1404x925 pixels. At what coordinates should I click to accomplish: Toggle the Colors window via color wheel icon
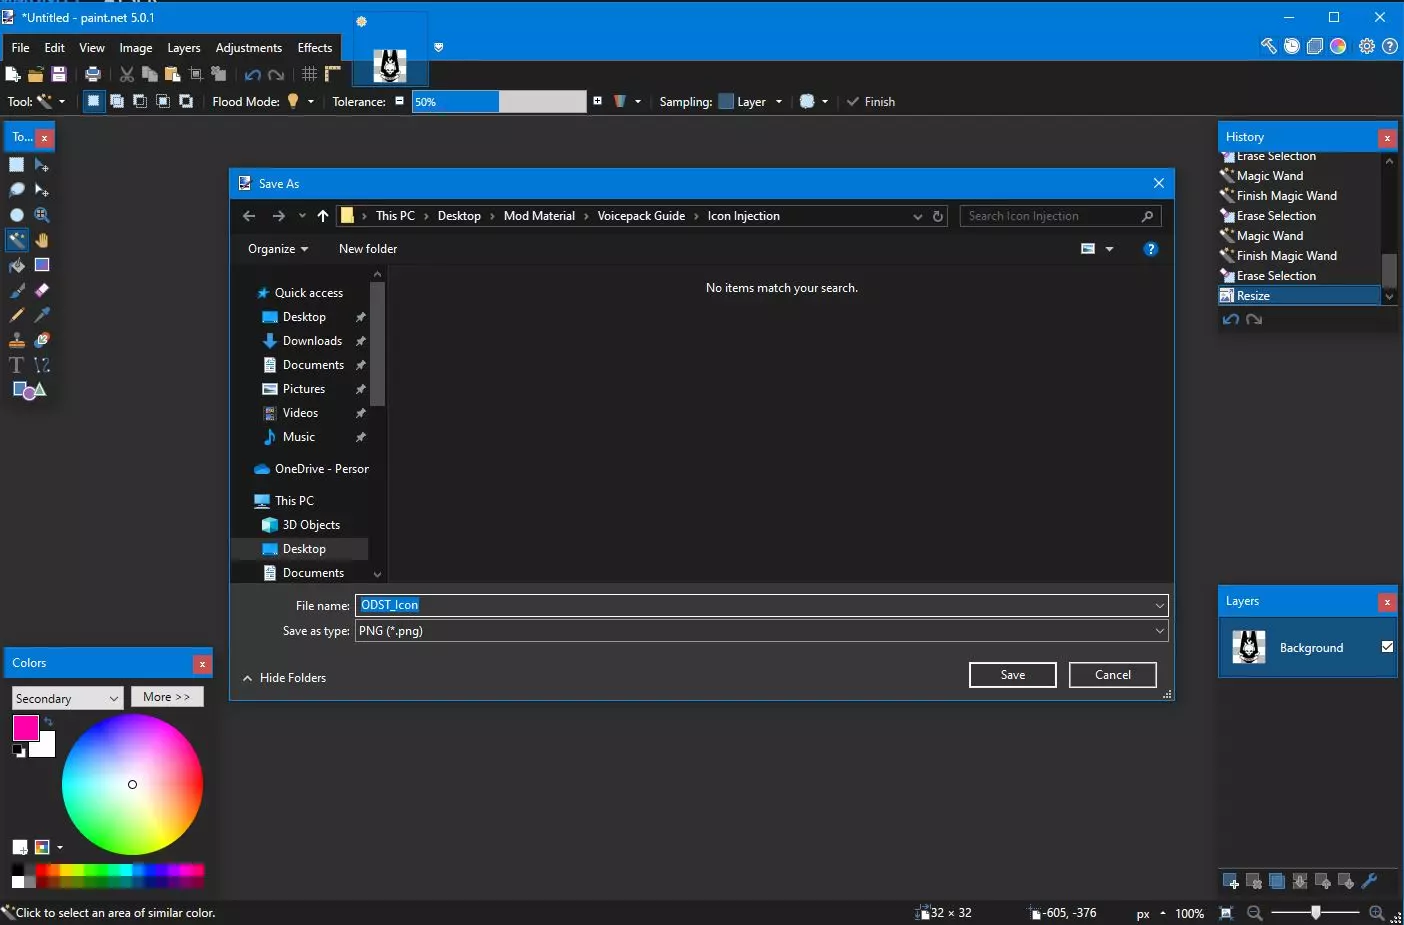click(1338, 46)
